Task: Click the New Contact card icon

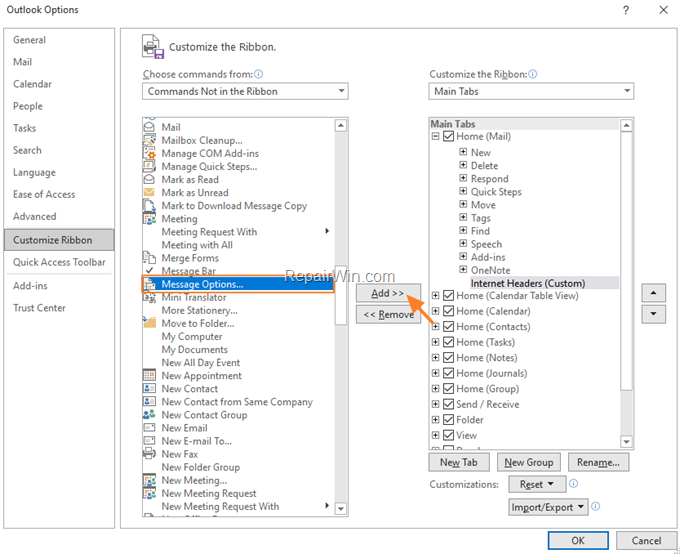Action: 149,388
